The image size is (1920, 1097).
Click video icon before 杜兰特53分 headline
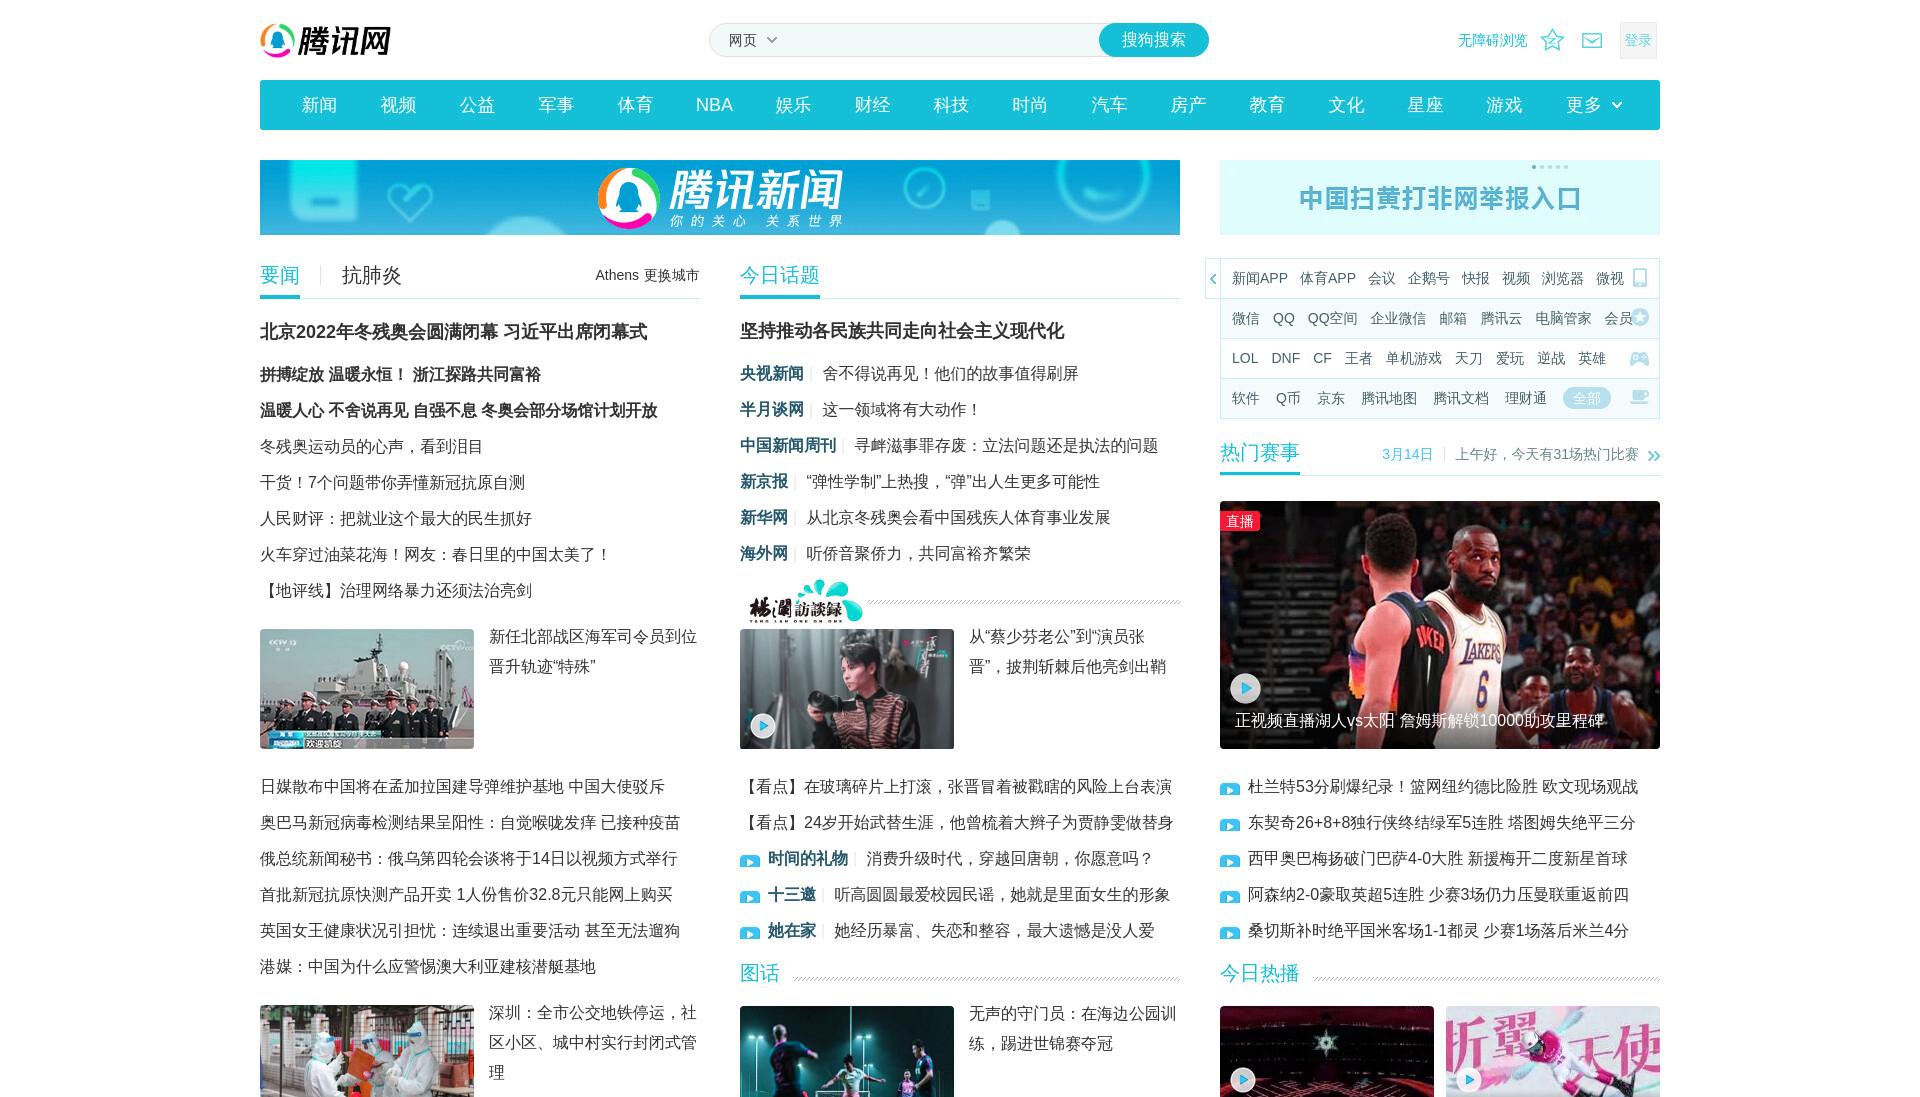point(1230,789)
